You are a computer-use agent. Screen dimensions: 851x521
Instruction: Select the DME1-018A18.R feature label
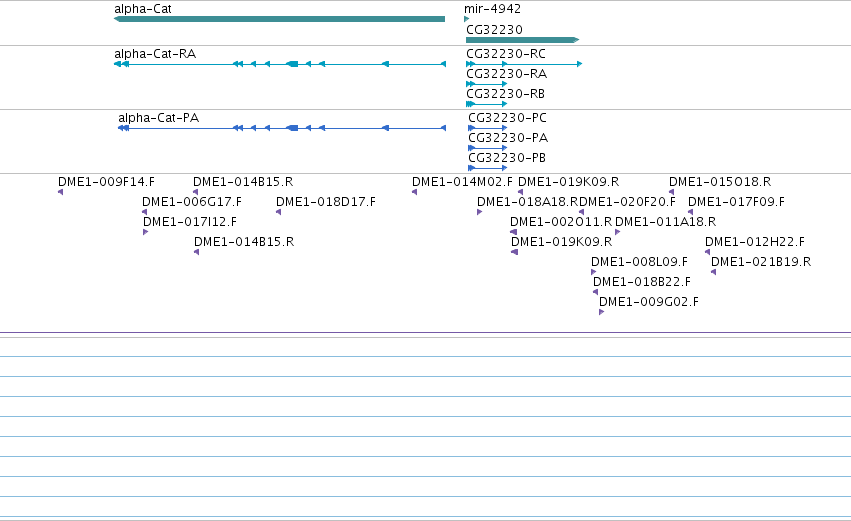[x=528, y=202]
